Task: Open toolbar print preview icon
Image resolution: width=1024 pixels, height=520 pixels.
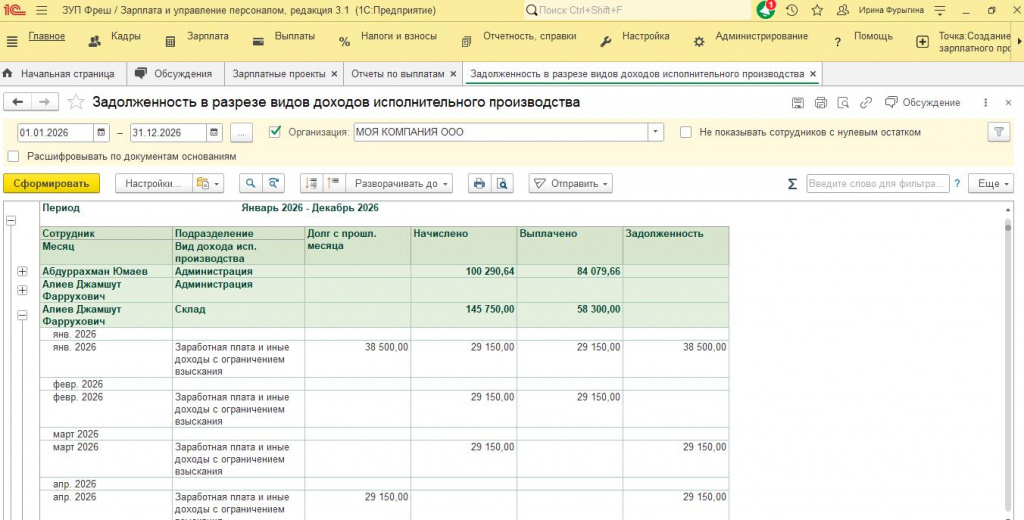Action: 502,184
